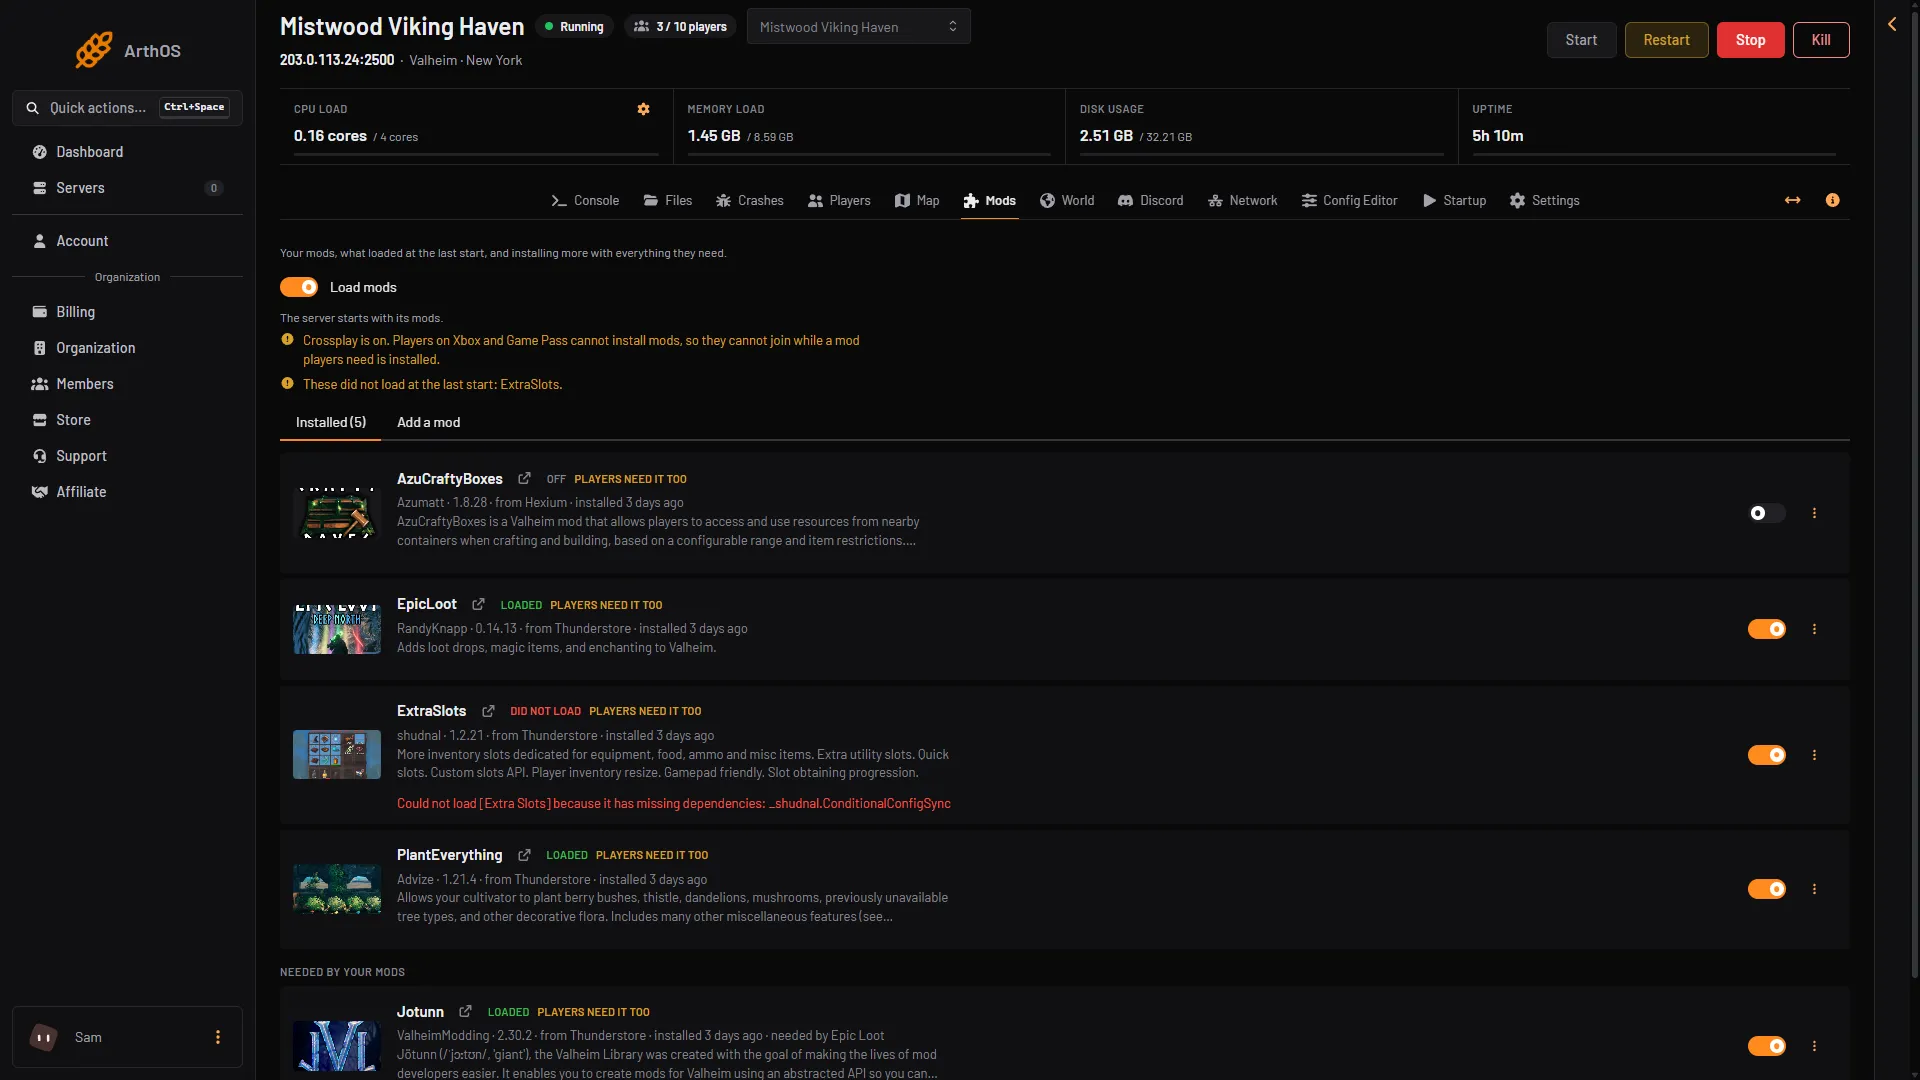Collapse right panel with chevron icon
Screen dimensions: 1920x1080
1892,24
